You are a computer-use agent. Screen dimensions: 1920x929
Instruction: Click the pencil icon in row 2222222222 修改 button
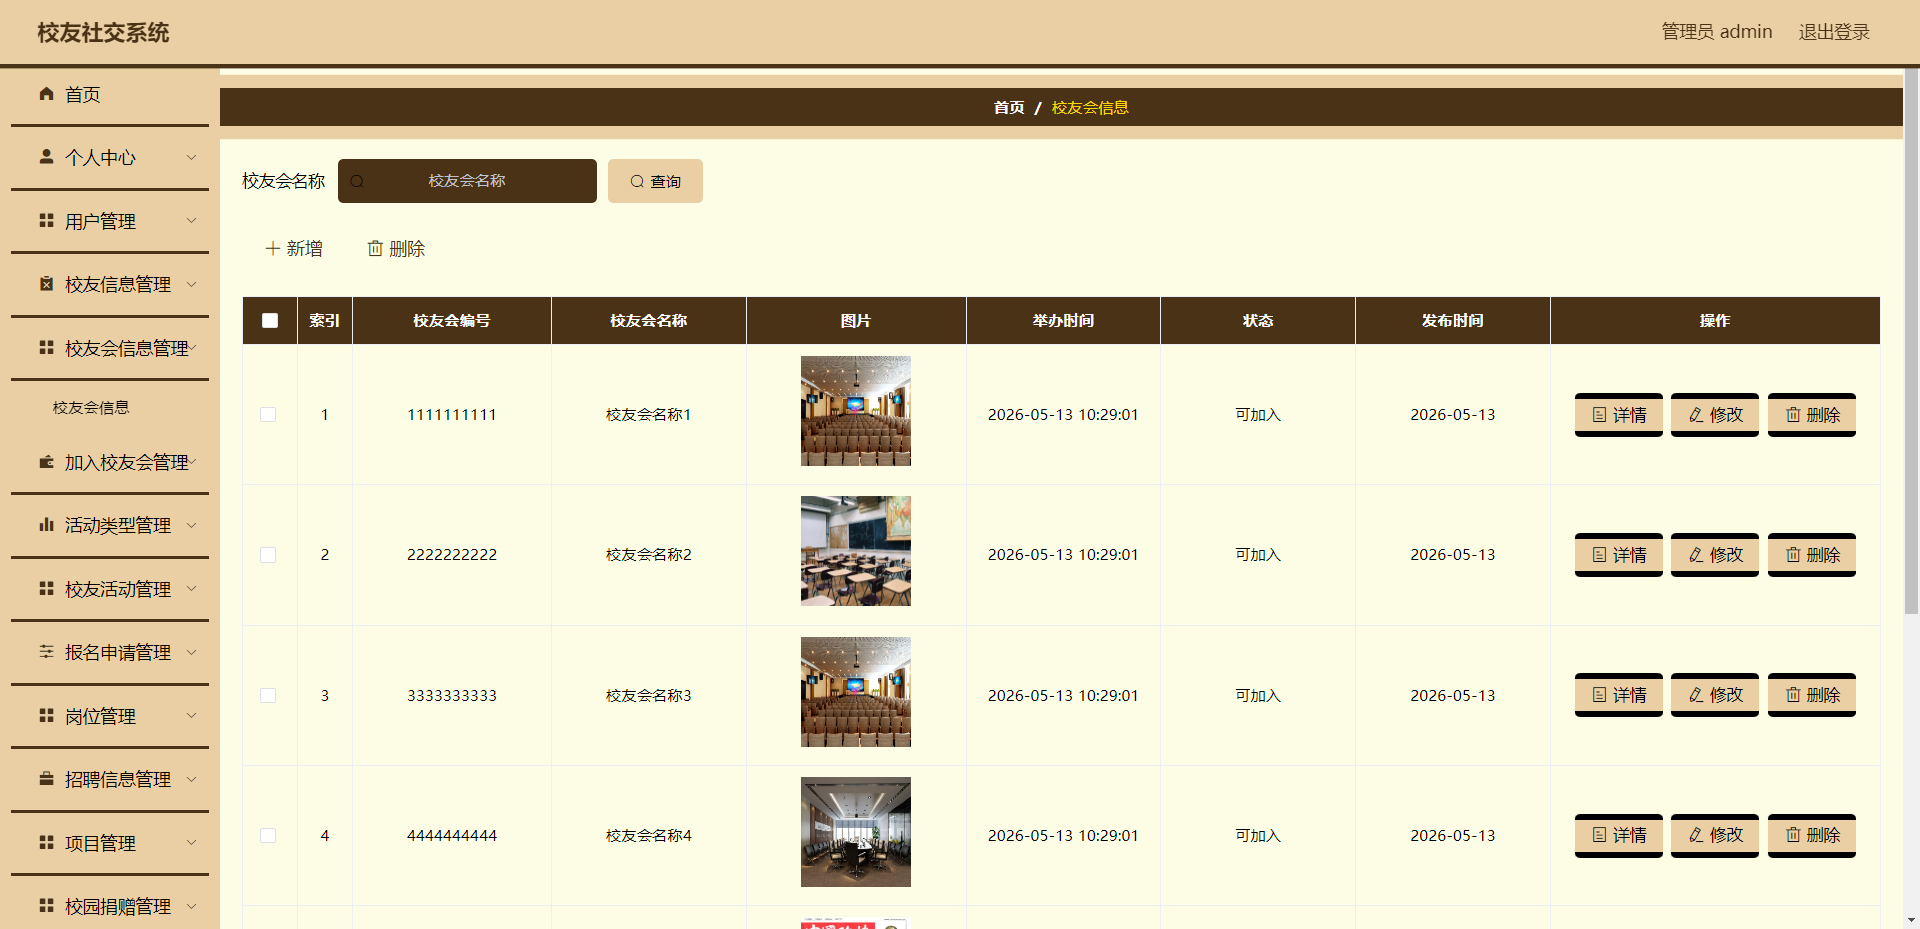point(1696,555)
